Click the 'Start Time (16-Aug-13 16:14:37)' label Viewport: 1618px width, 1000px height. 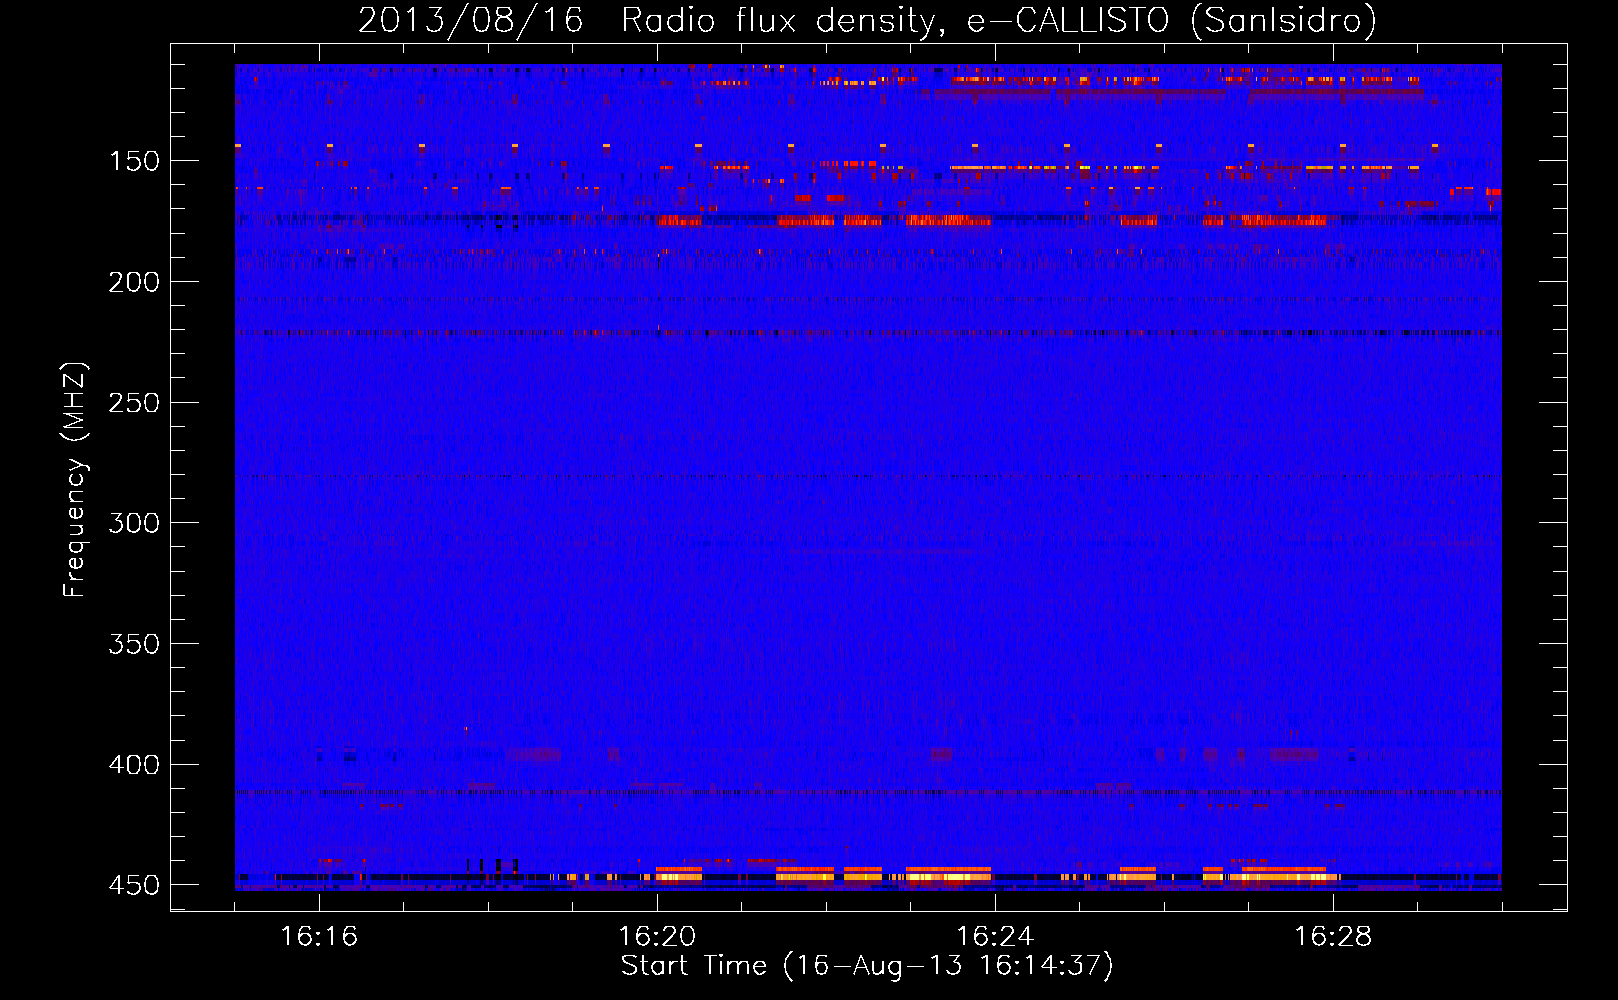(x=867, y=966)
